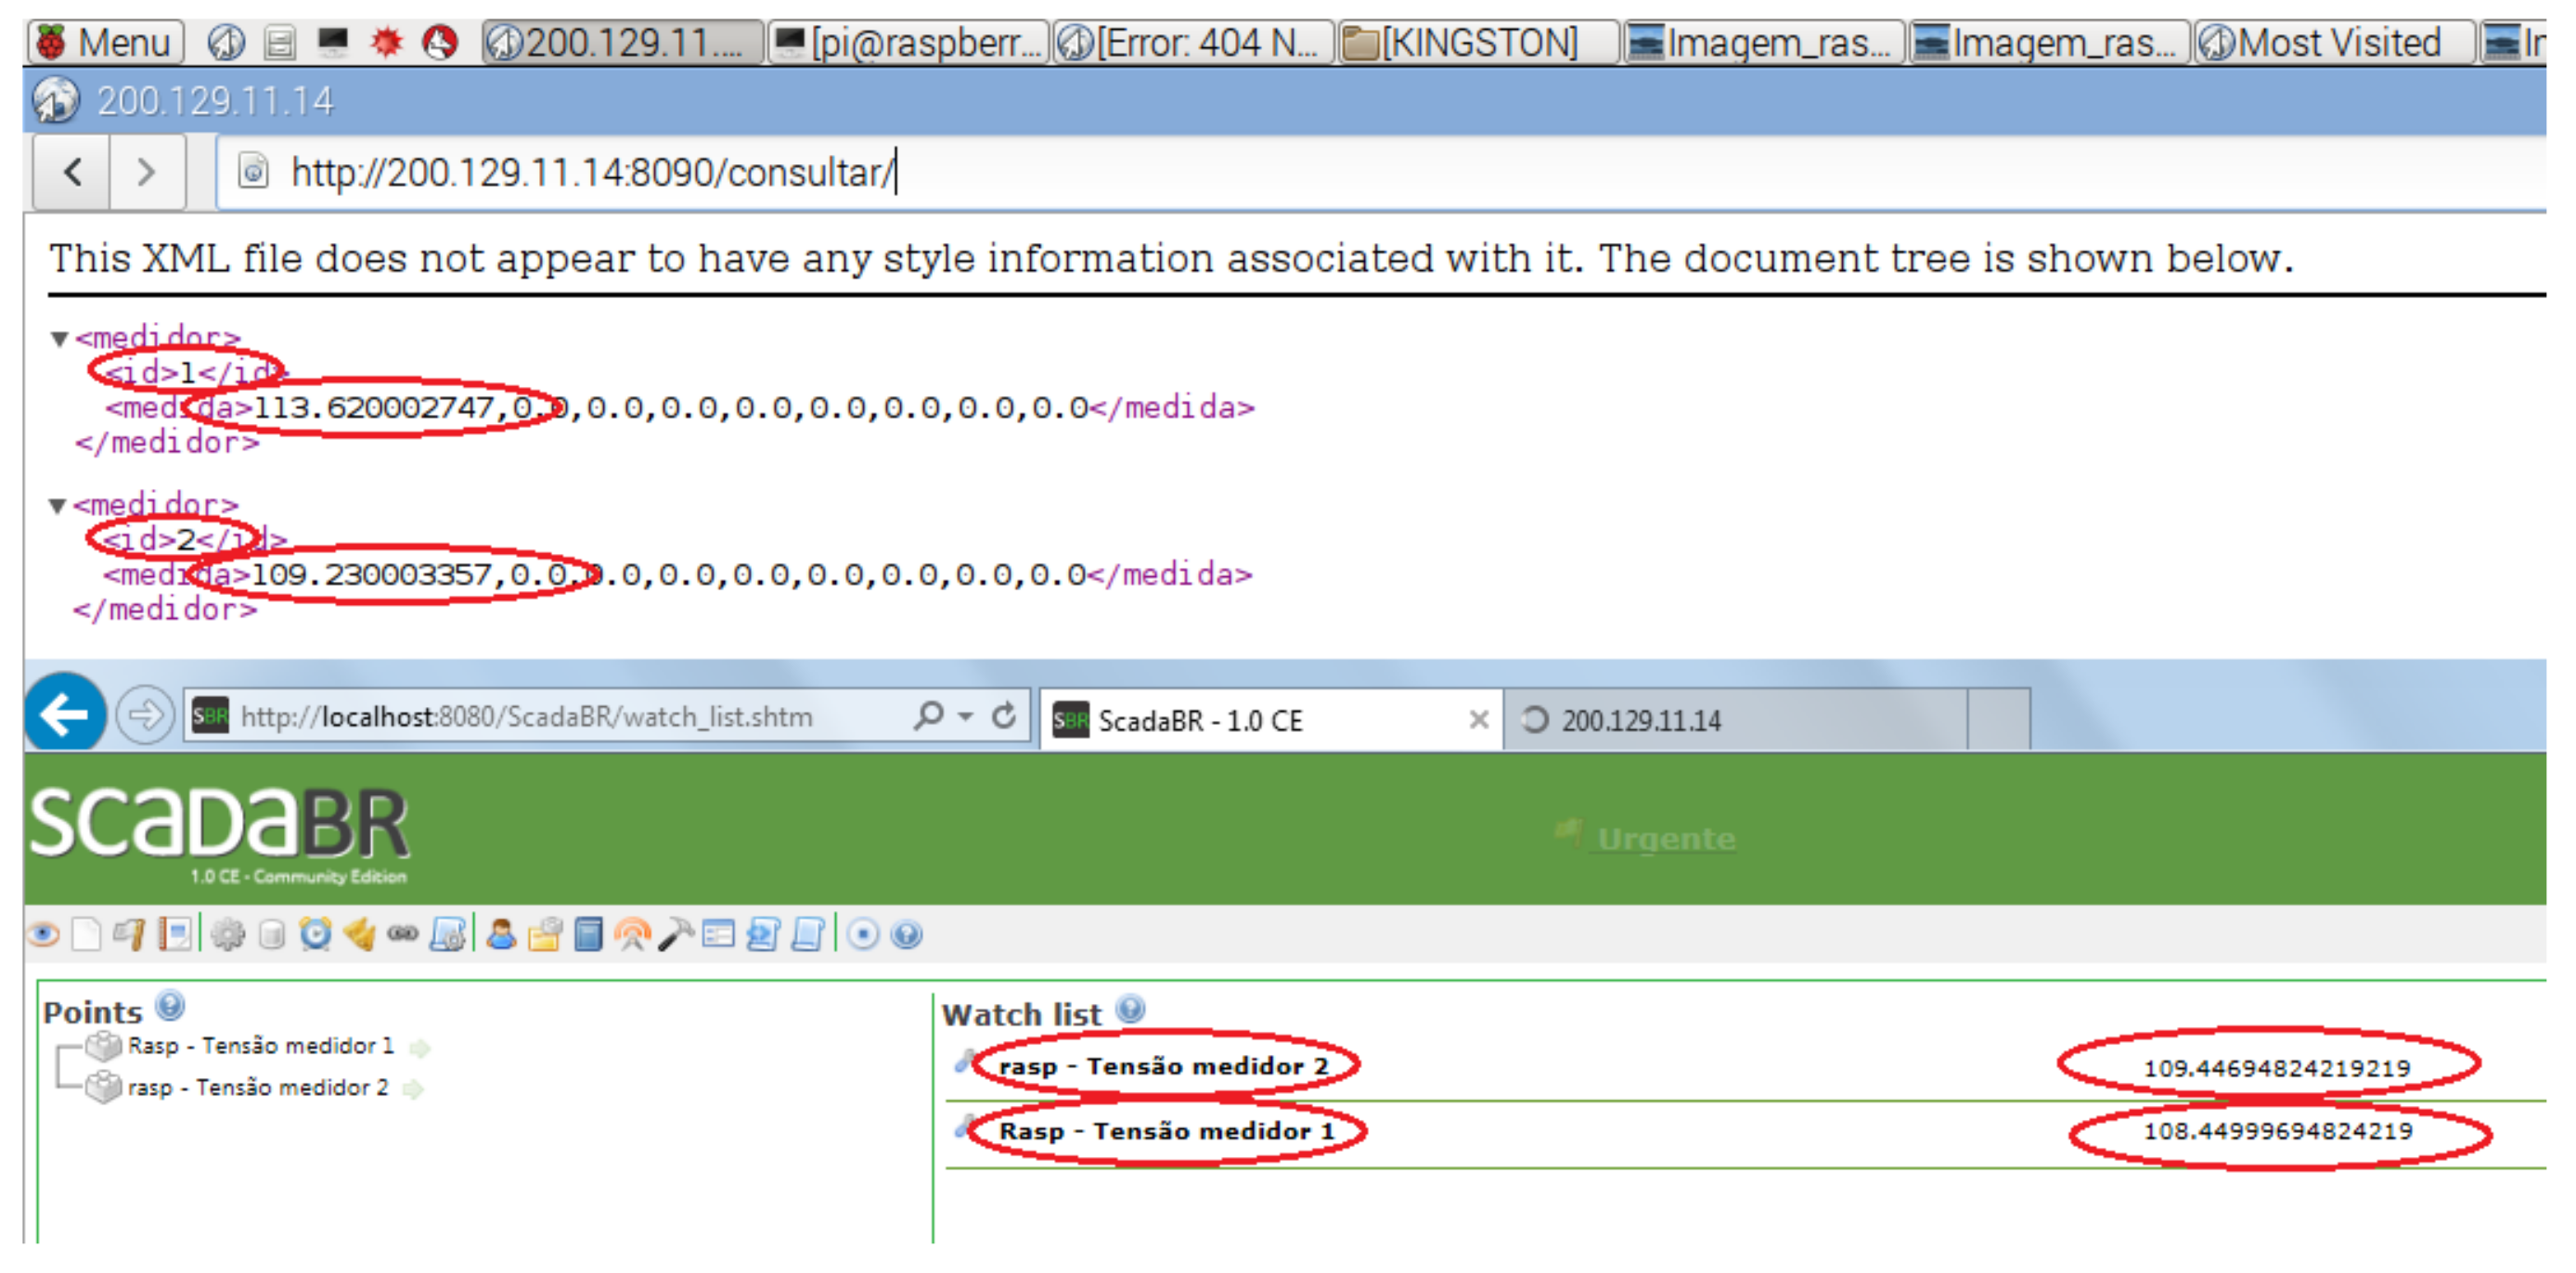Open the alarms flag icon
The height and width of the screenshot is (1273, 2576).
coord(130,935)
